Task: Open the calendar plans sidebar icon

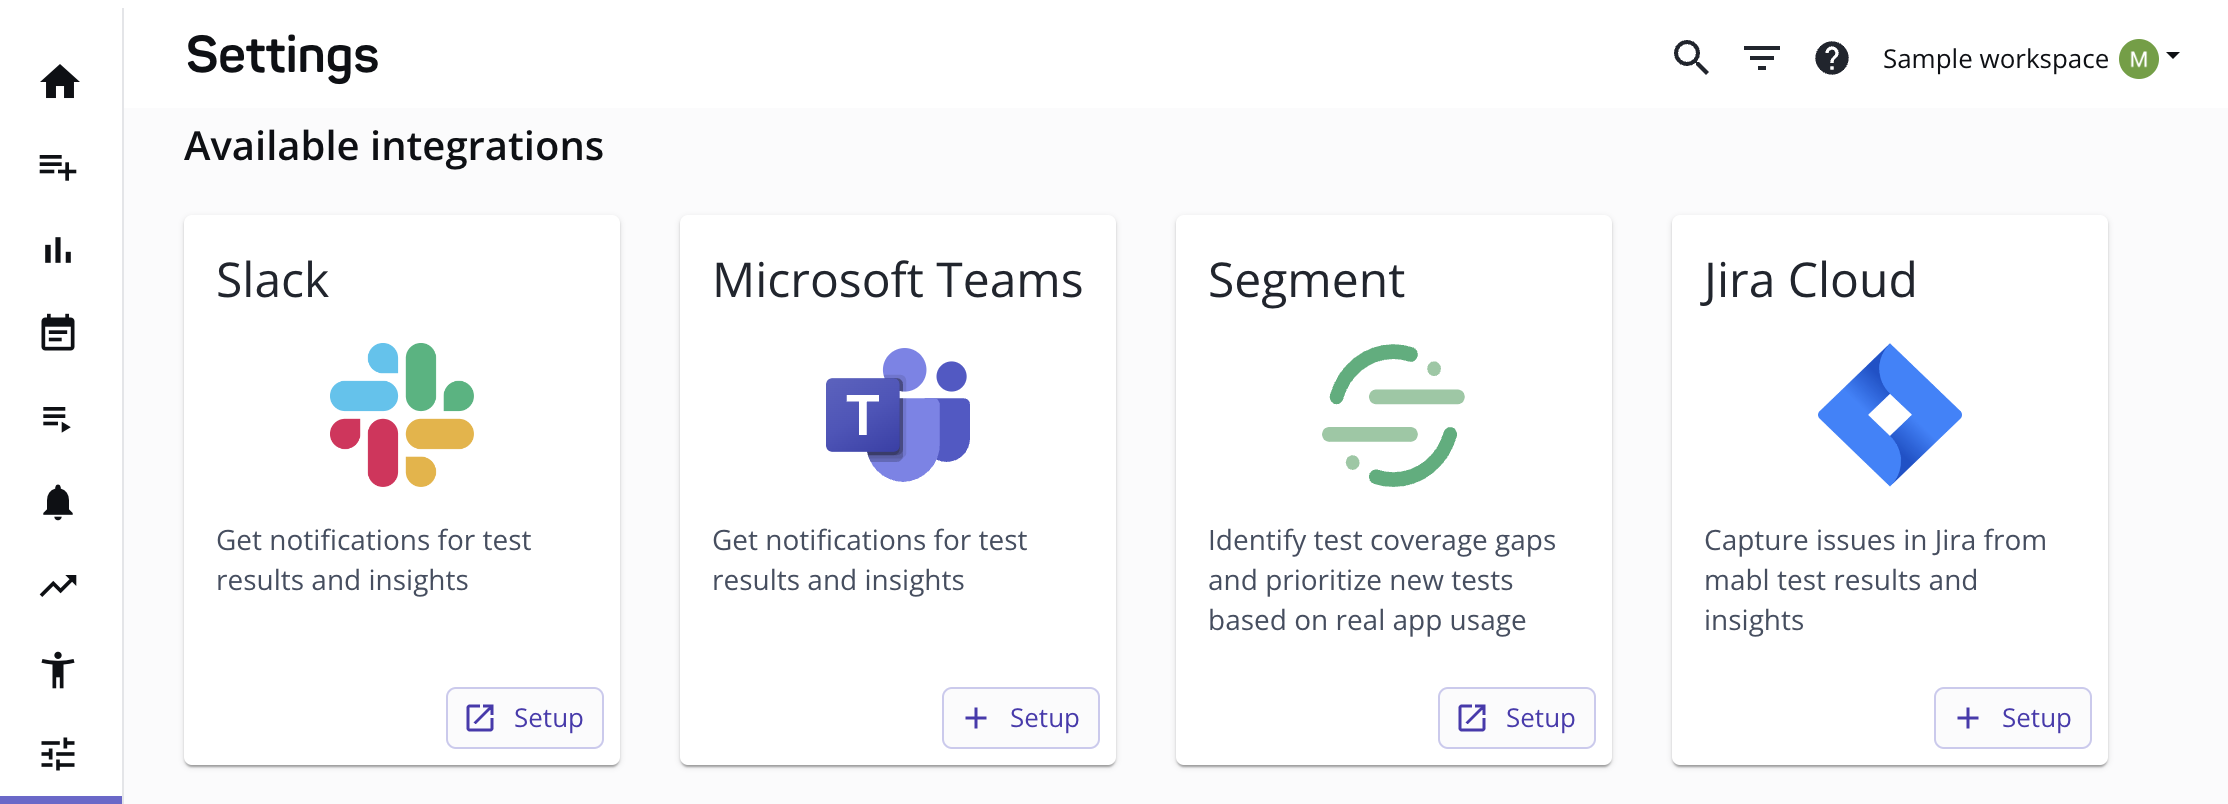Action: click(x=58, y=333)
